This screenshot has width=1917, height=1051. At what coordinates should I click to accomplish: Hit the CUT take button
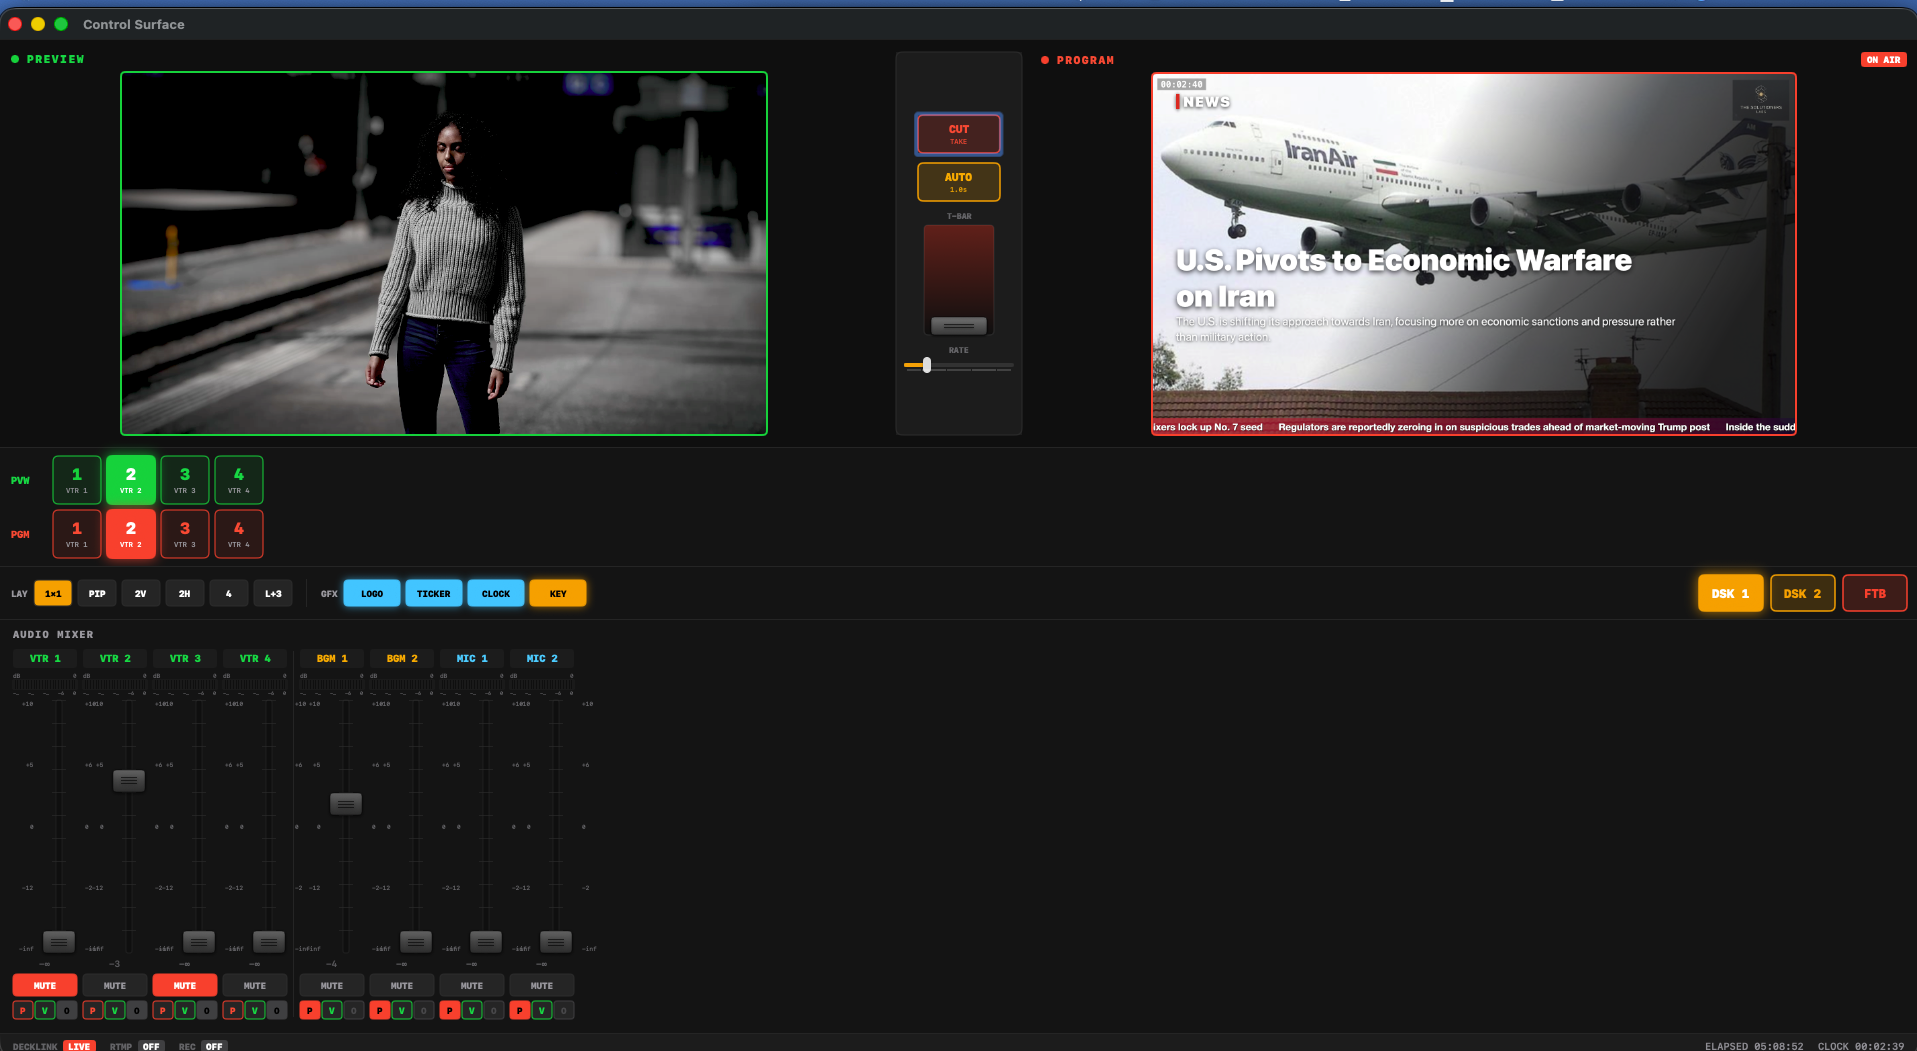pos(958,134)
